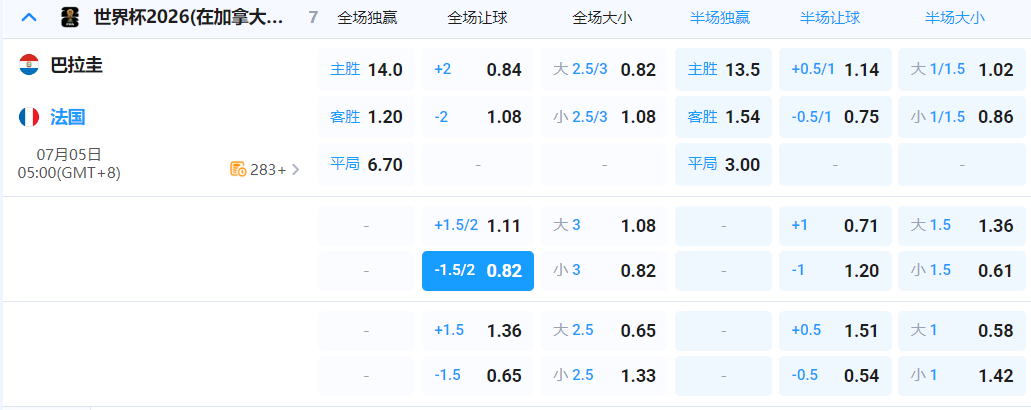1031x410 pixels.
Task: Select 法国 team name
Action: [x=68, y=117]
